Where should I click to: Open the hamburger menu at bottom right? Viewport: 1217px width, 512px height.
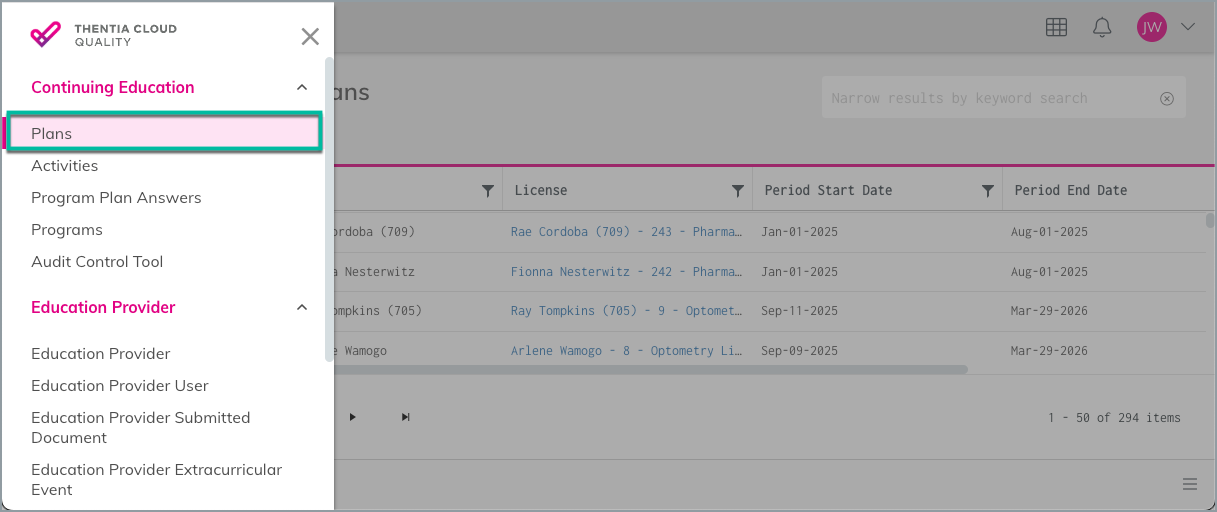click(x=1190, y=484)
